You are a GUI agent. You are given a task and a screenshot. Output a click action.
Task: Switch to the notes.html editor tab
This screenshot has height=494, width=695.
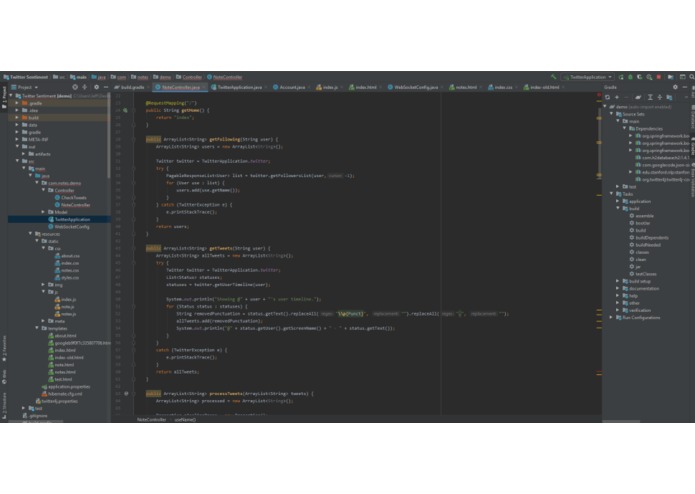[x=465, y=87]
